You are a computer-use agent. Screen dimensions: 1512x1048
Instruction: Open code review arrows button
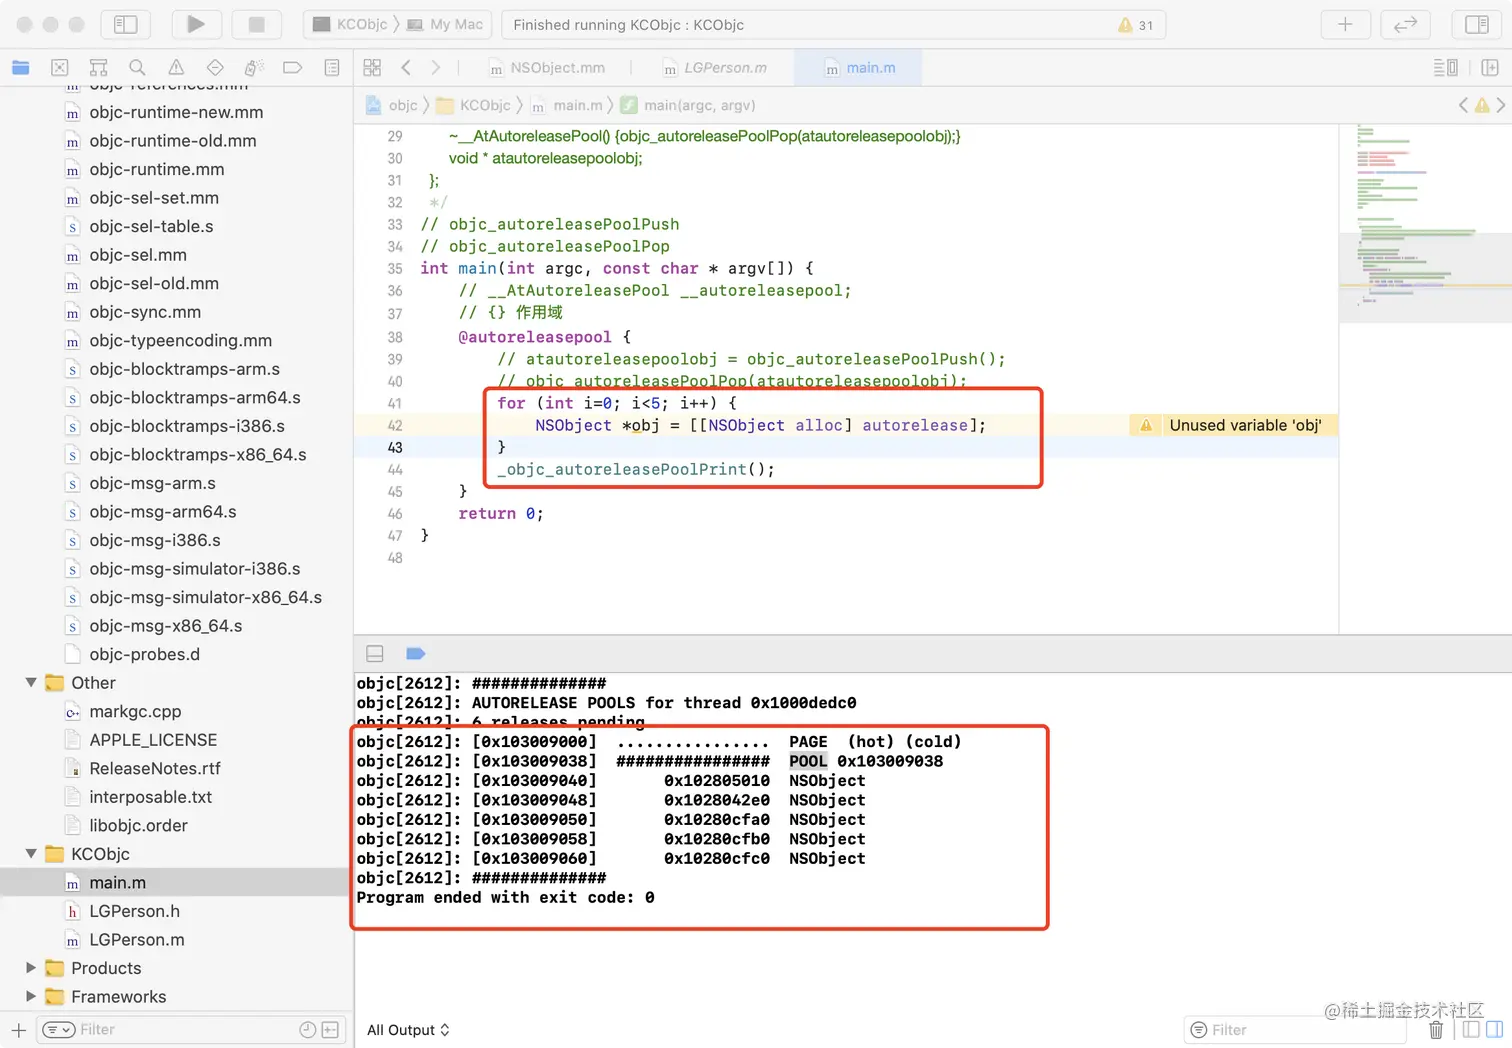1405,24
